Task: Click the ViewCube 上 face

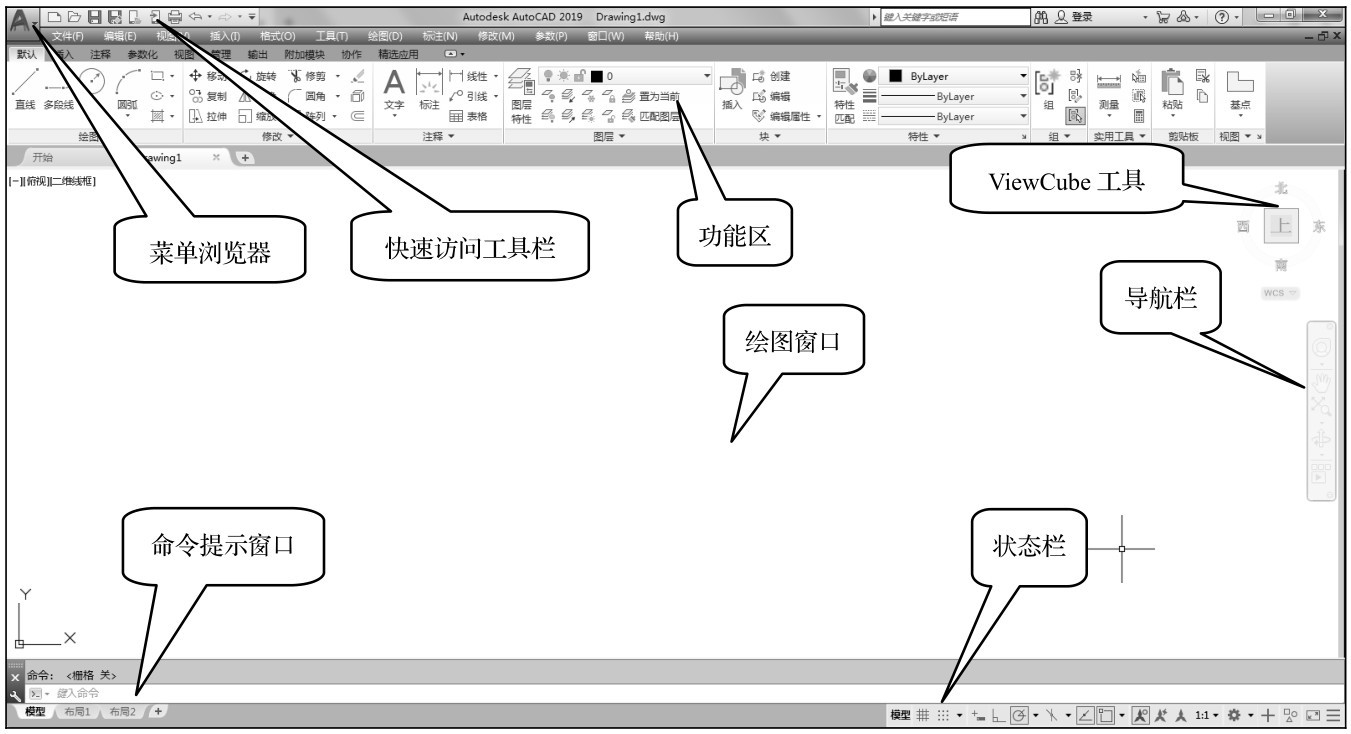Action: tap(1279, 226)
